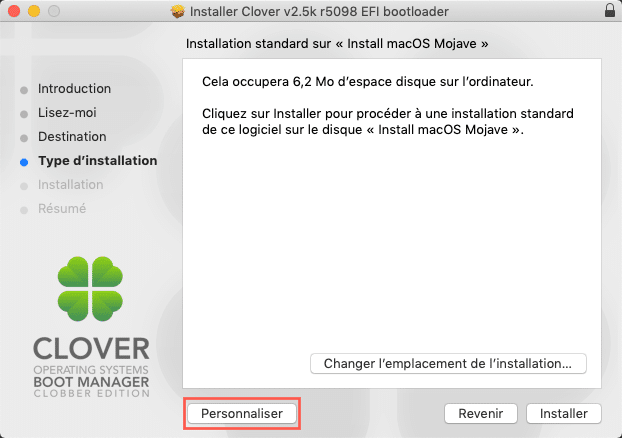Select the Type d'installation step
Image resolution: width=622 pixels, height=438 pixels.
tap(98, 161)
